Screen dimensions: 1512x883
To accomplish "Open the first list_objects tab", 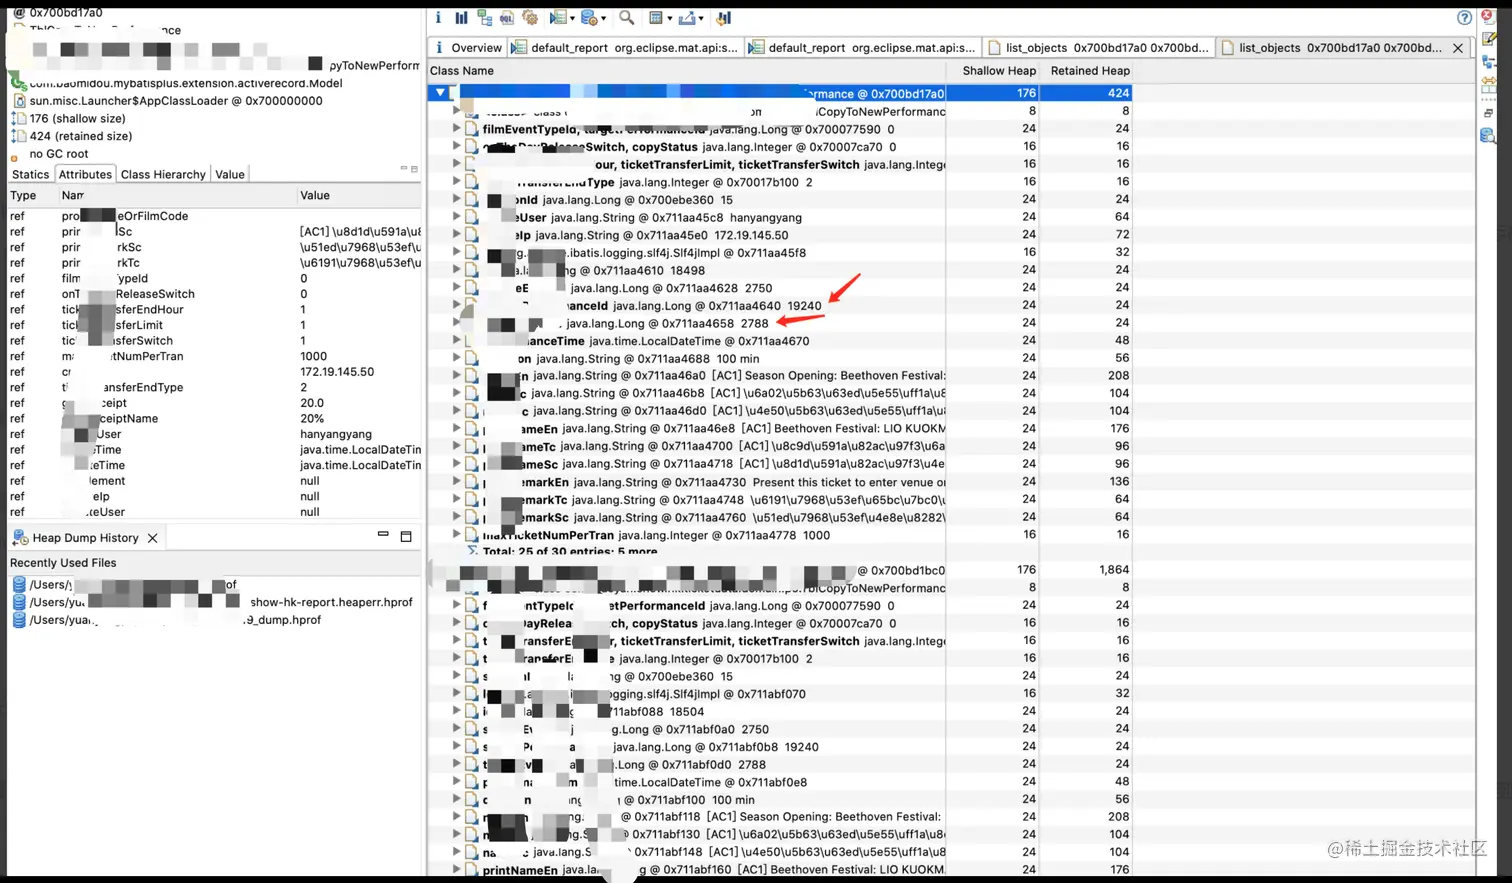I will (1099, 47).
